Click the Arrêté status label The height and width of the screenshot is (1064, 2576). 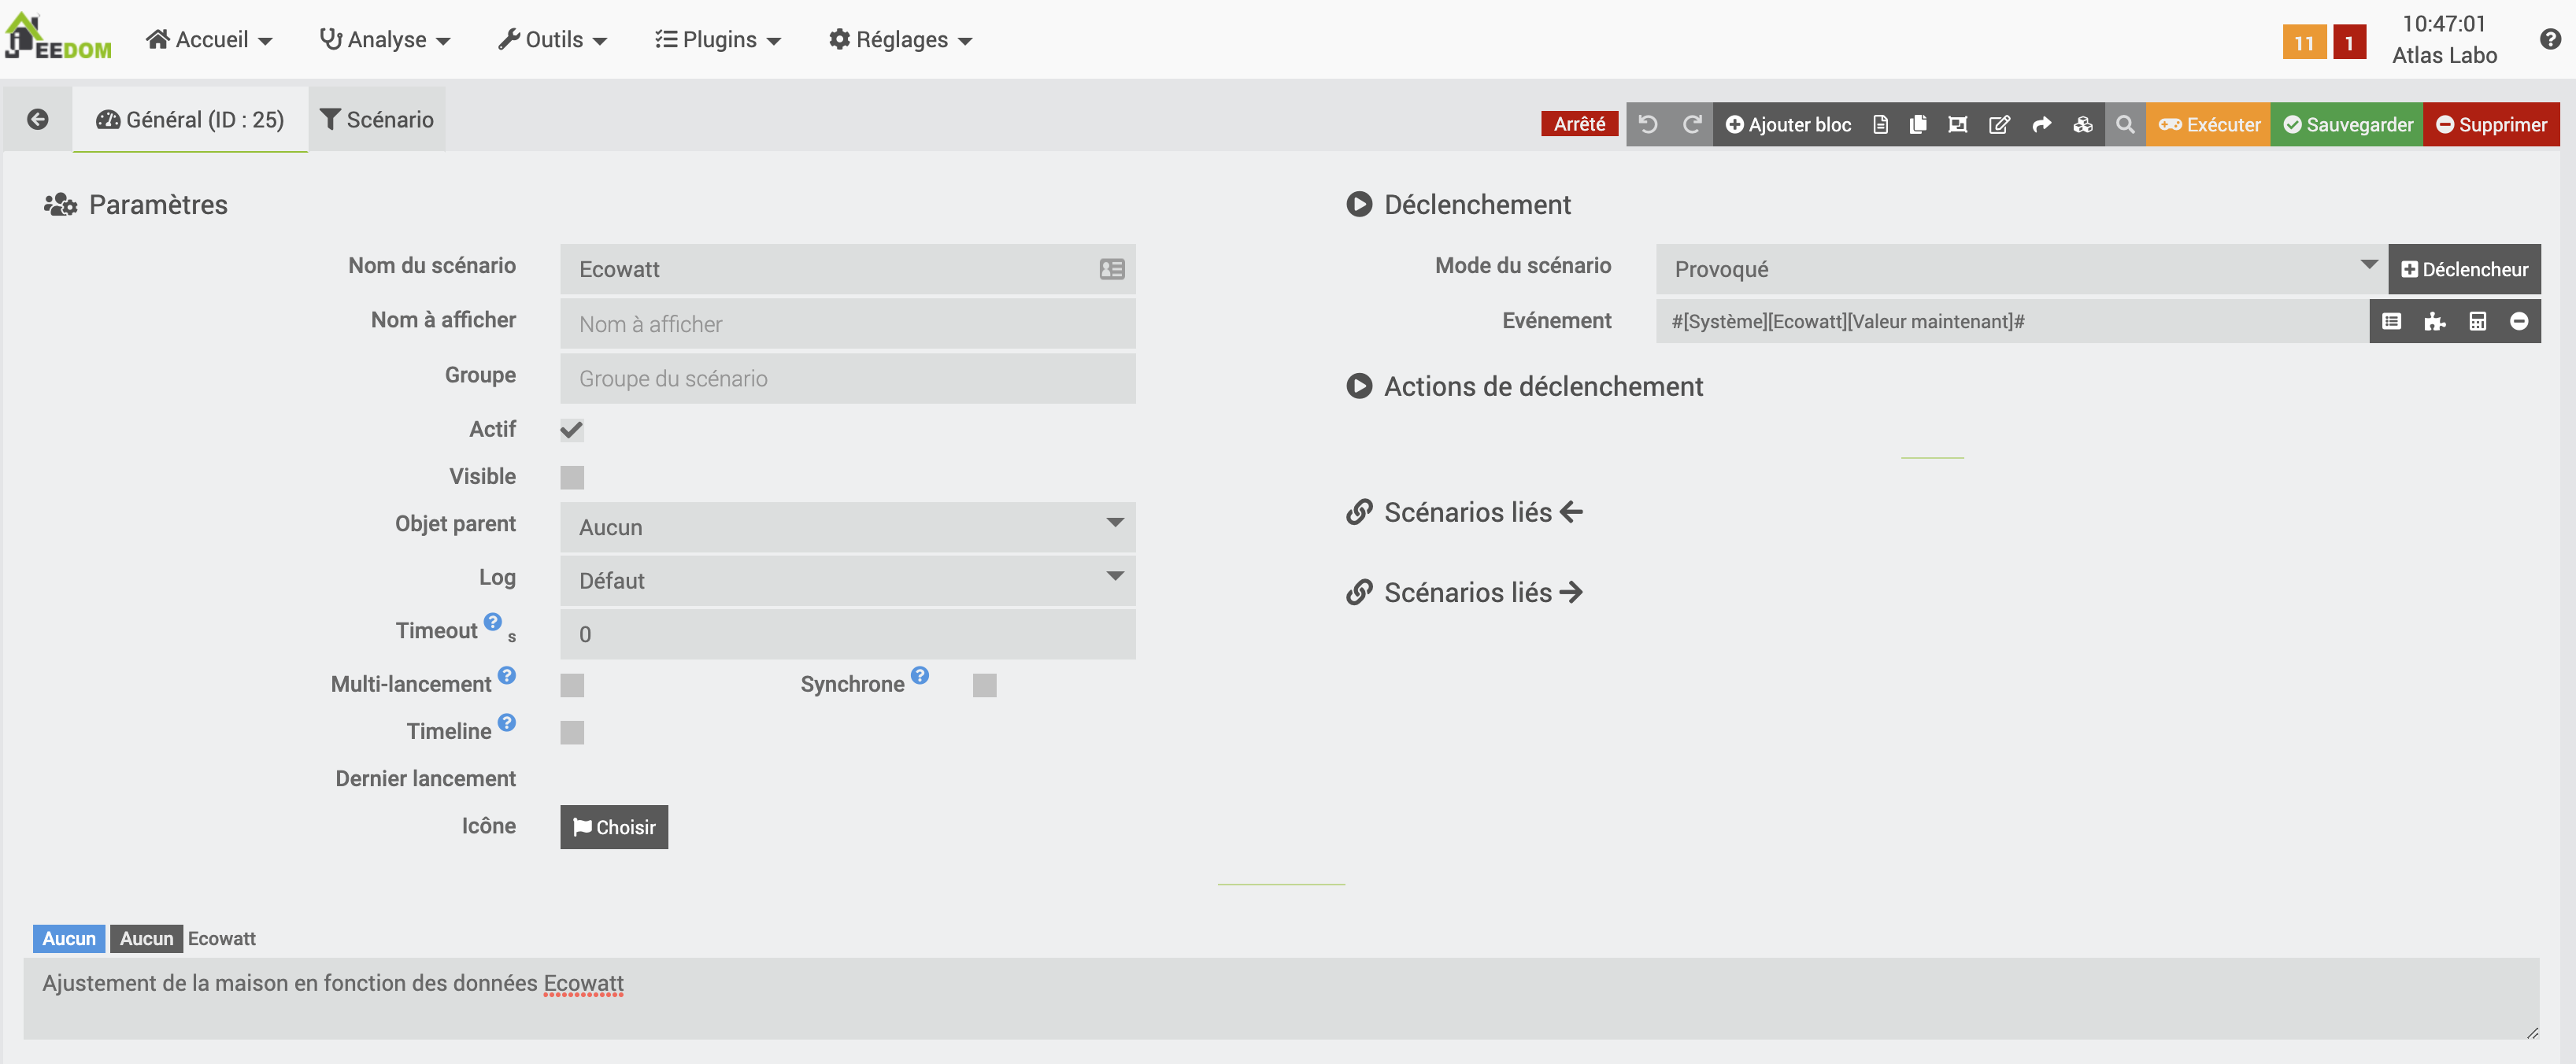(x=1579, y=124)
